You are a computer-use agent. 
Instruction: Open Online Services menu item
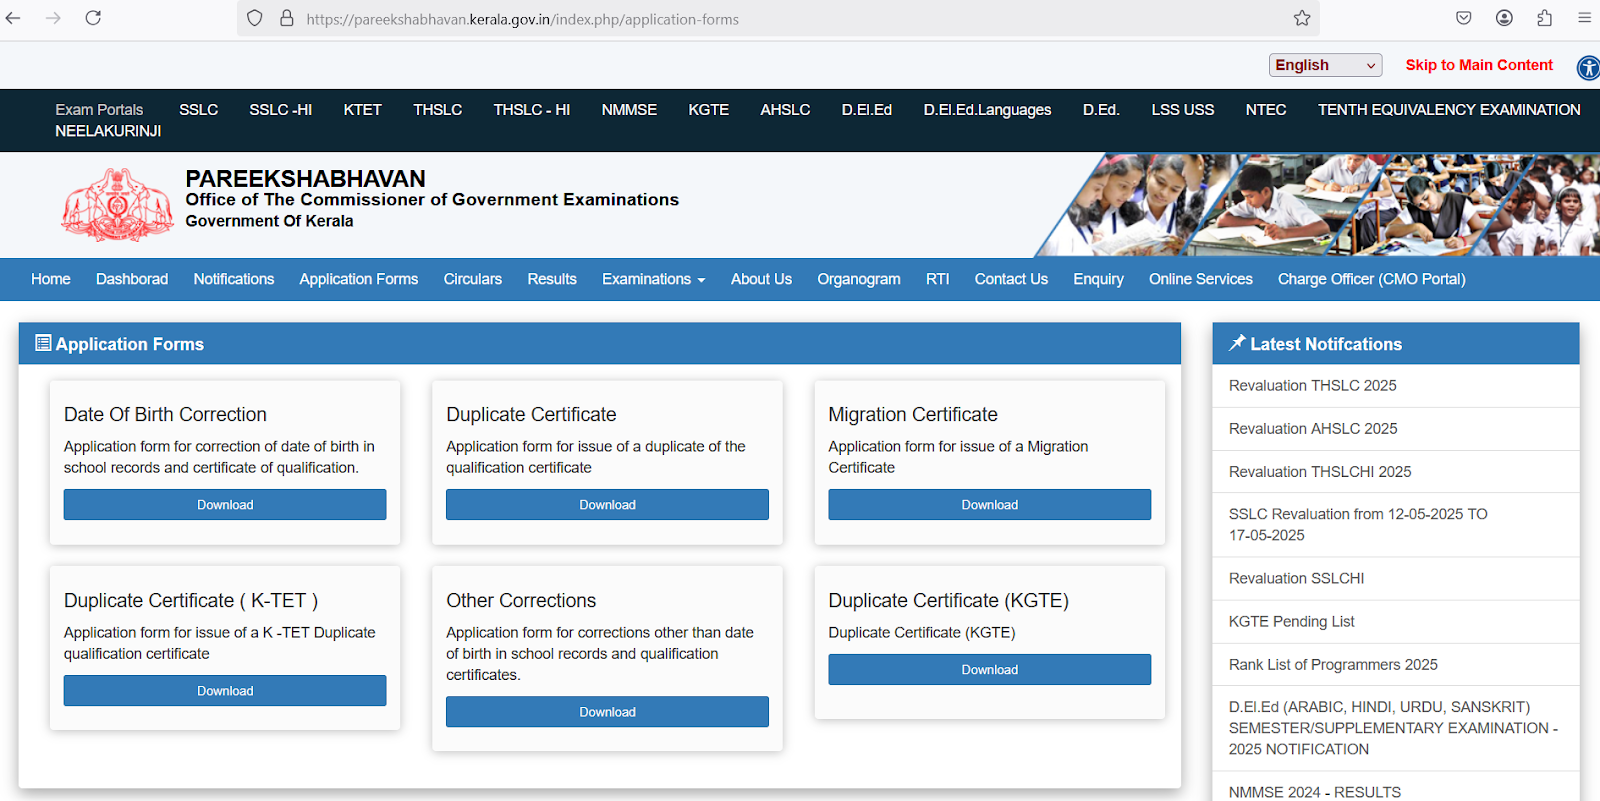[x=1201, y=279]
